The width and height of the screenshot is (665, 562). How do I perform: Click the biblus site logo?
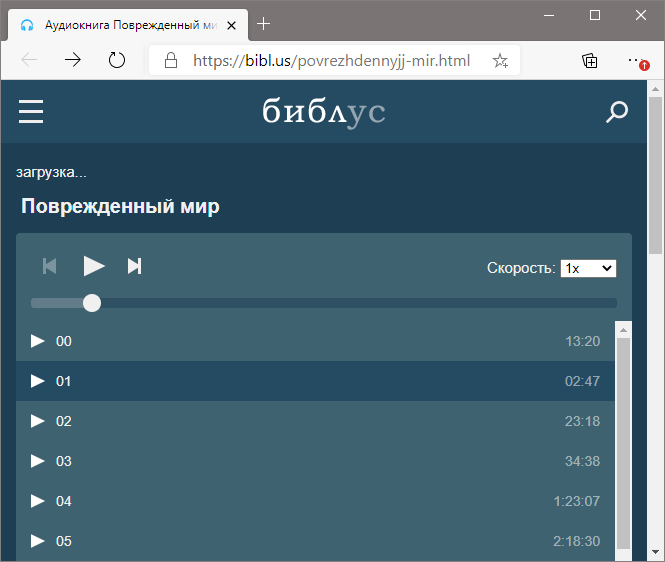[324, 112]
